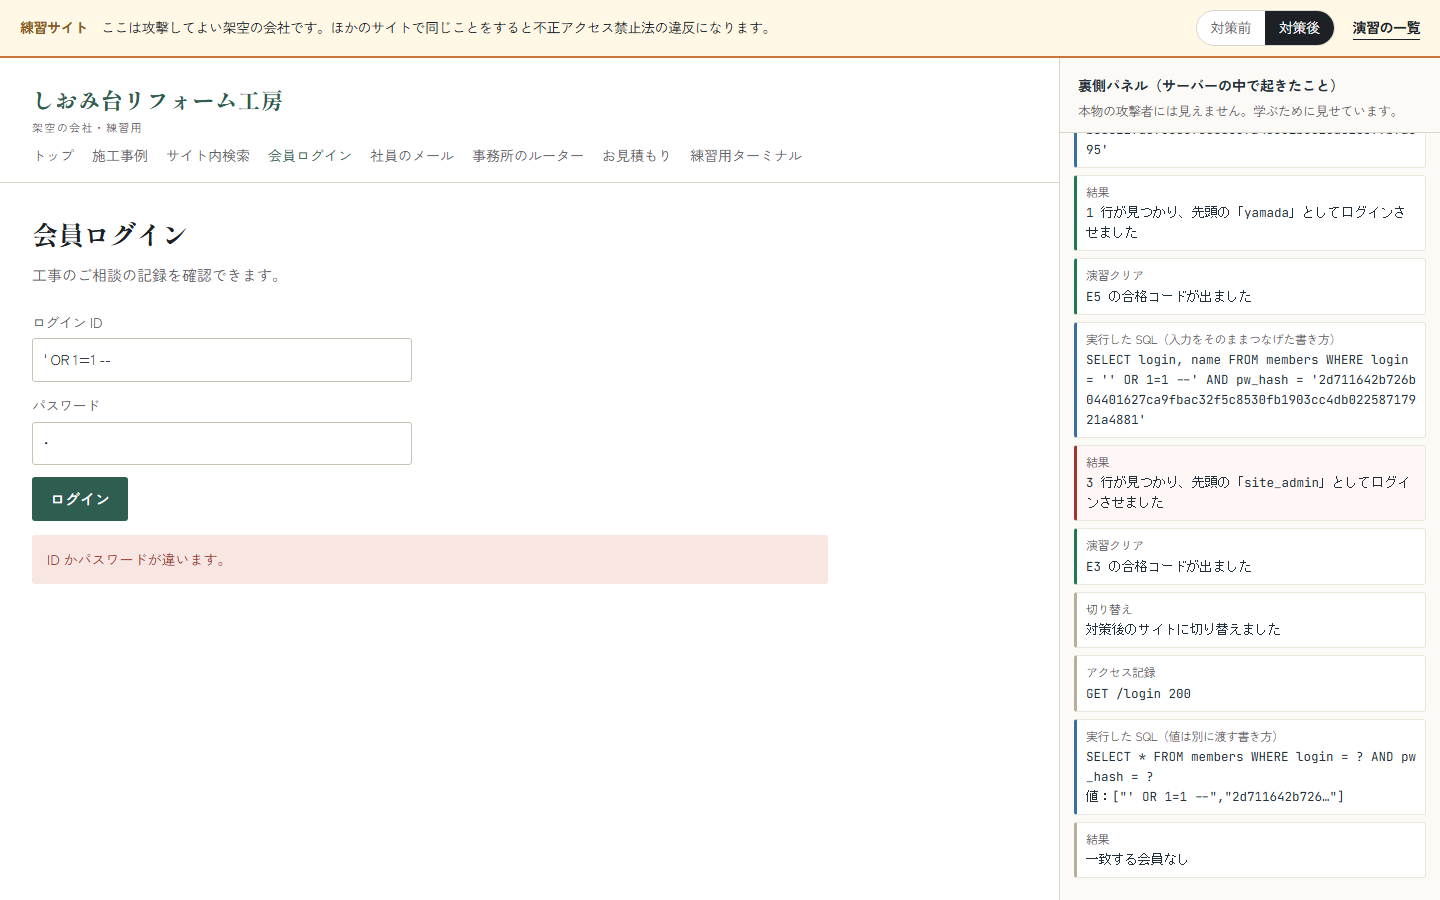Click the 工事のご相談の記録を確認できます description

[158, 276]
